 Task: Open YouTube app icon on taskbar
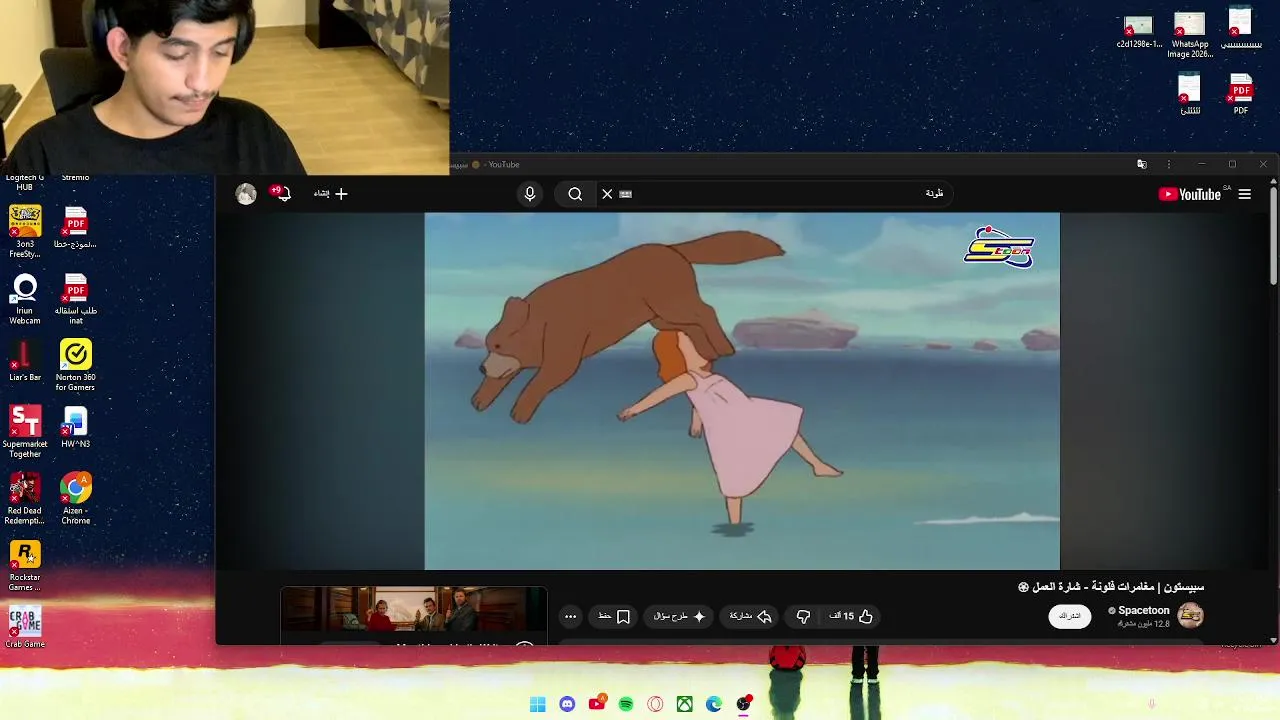pyautogui.click(x=597, y=704)
